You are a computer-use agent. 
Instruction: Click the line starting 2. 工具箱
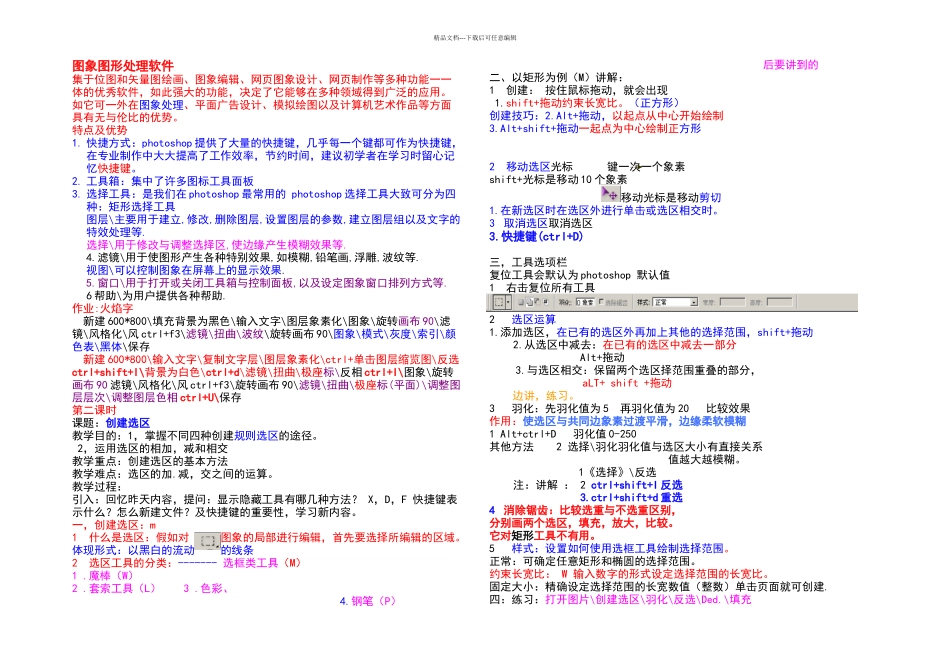pos(162,181)
